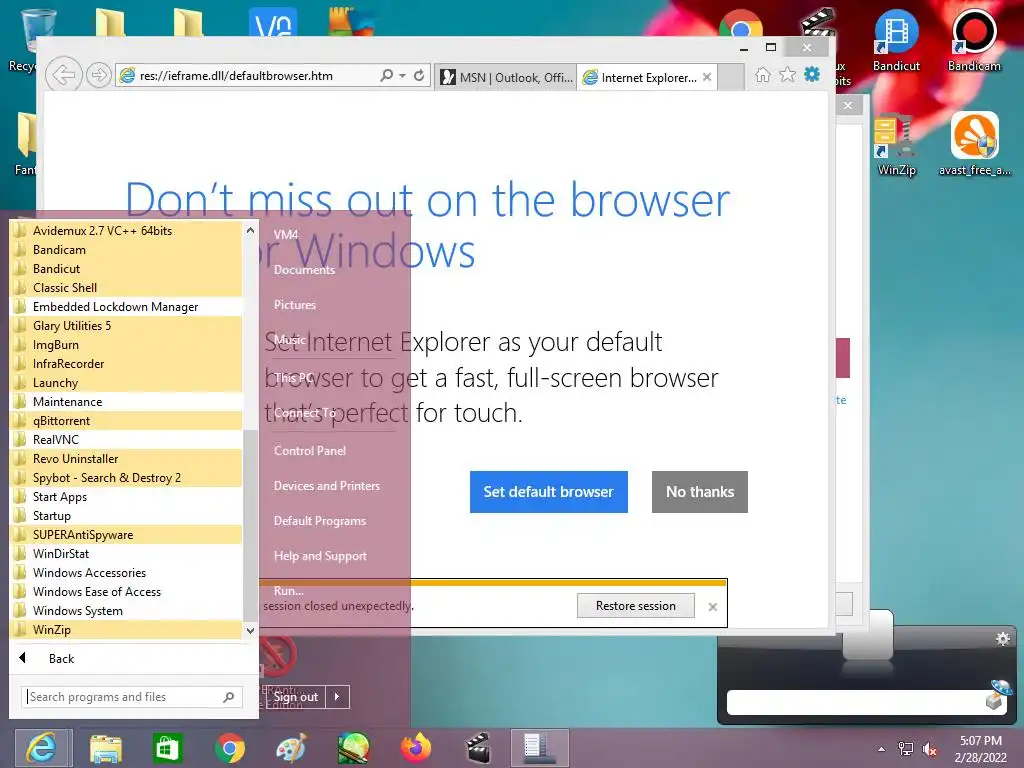Expand the Sign out options arrow
Screen dimensions: 1024x768
click(337, 697)
